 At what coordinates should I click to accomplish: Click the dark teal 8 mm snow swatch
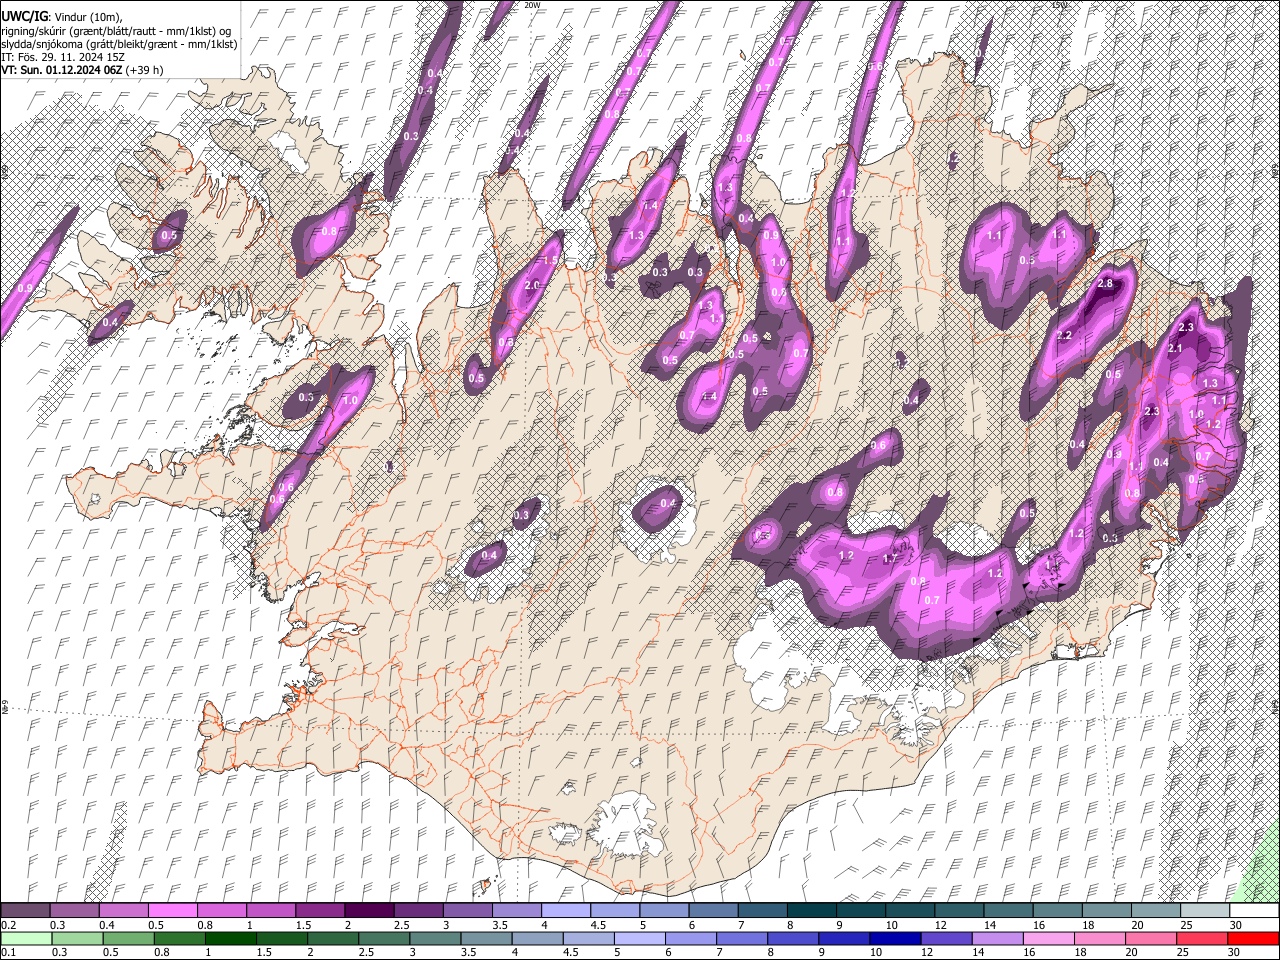tap(810, 911)
